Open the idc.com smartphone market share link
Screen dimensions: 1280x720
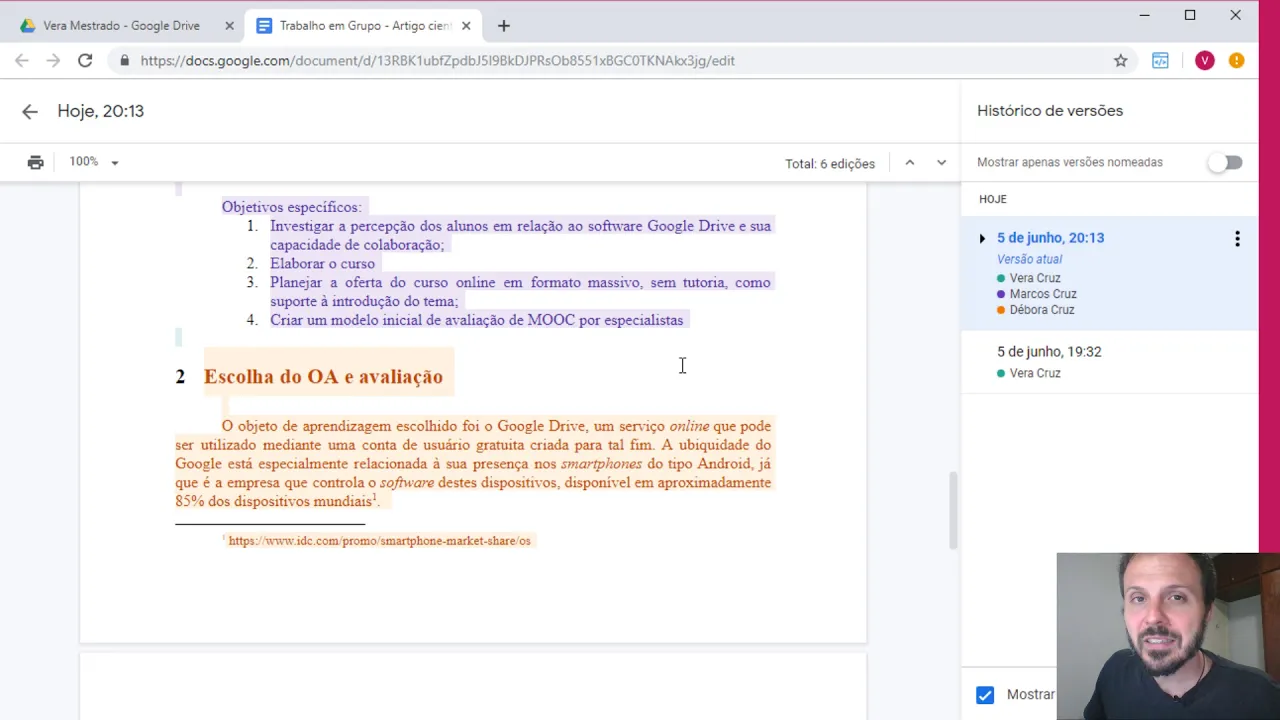click(x=379, y=541)
